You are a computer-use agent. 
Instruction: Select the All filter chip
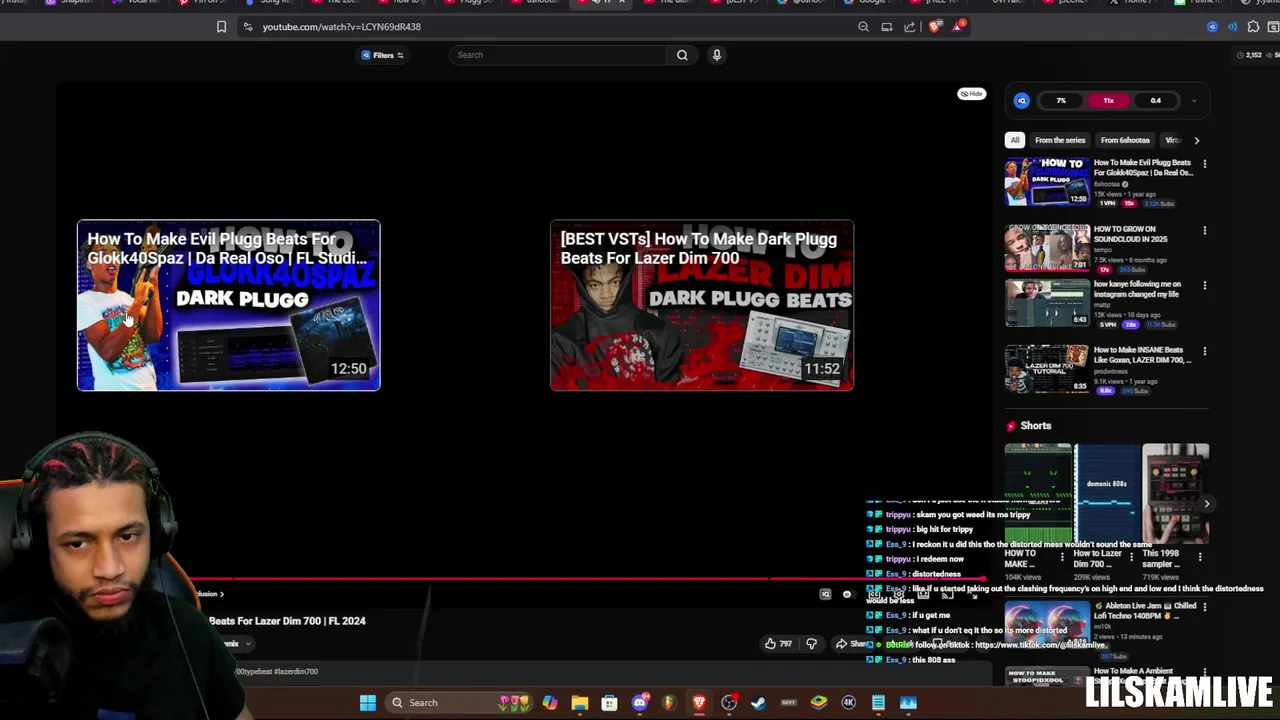tap(1015, 140)
